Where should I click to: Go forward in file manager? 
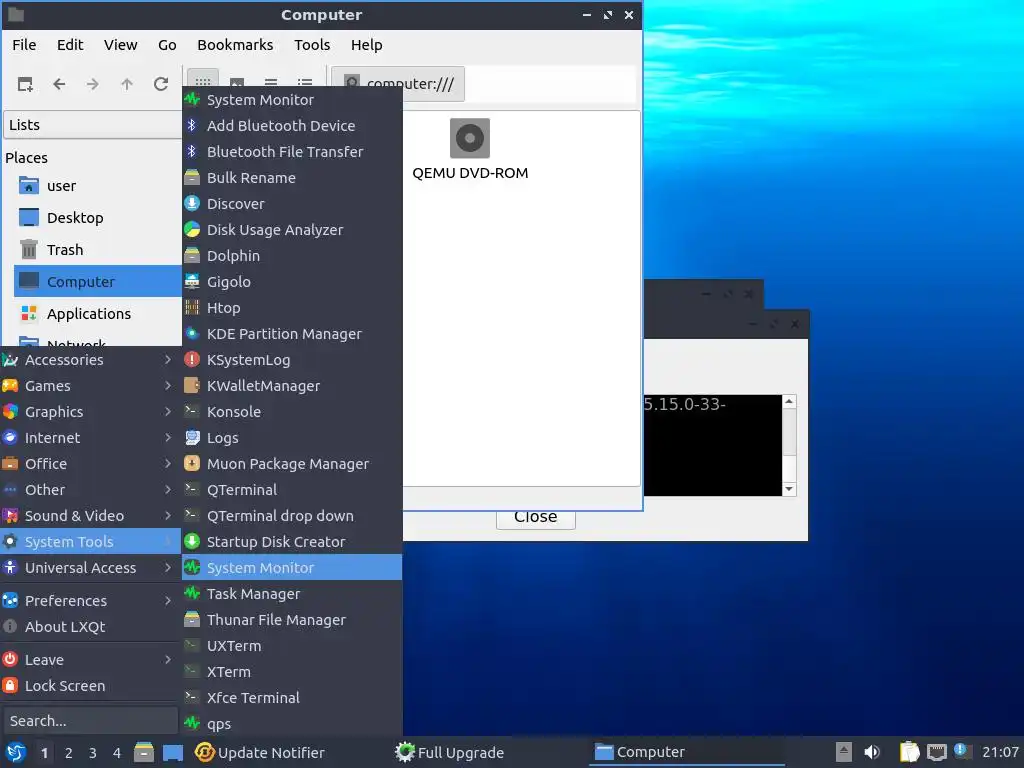(93, 84)
